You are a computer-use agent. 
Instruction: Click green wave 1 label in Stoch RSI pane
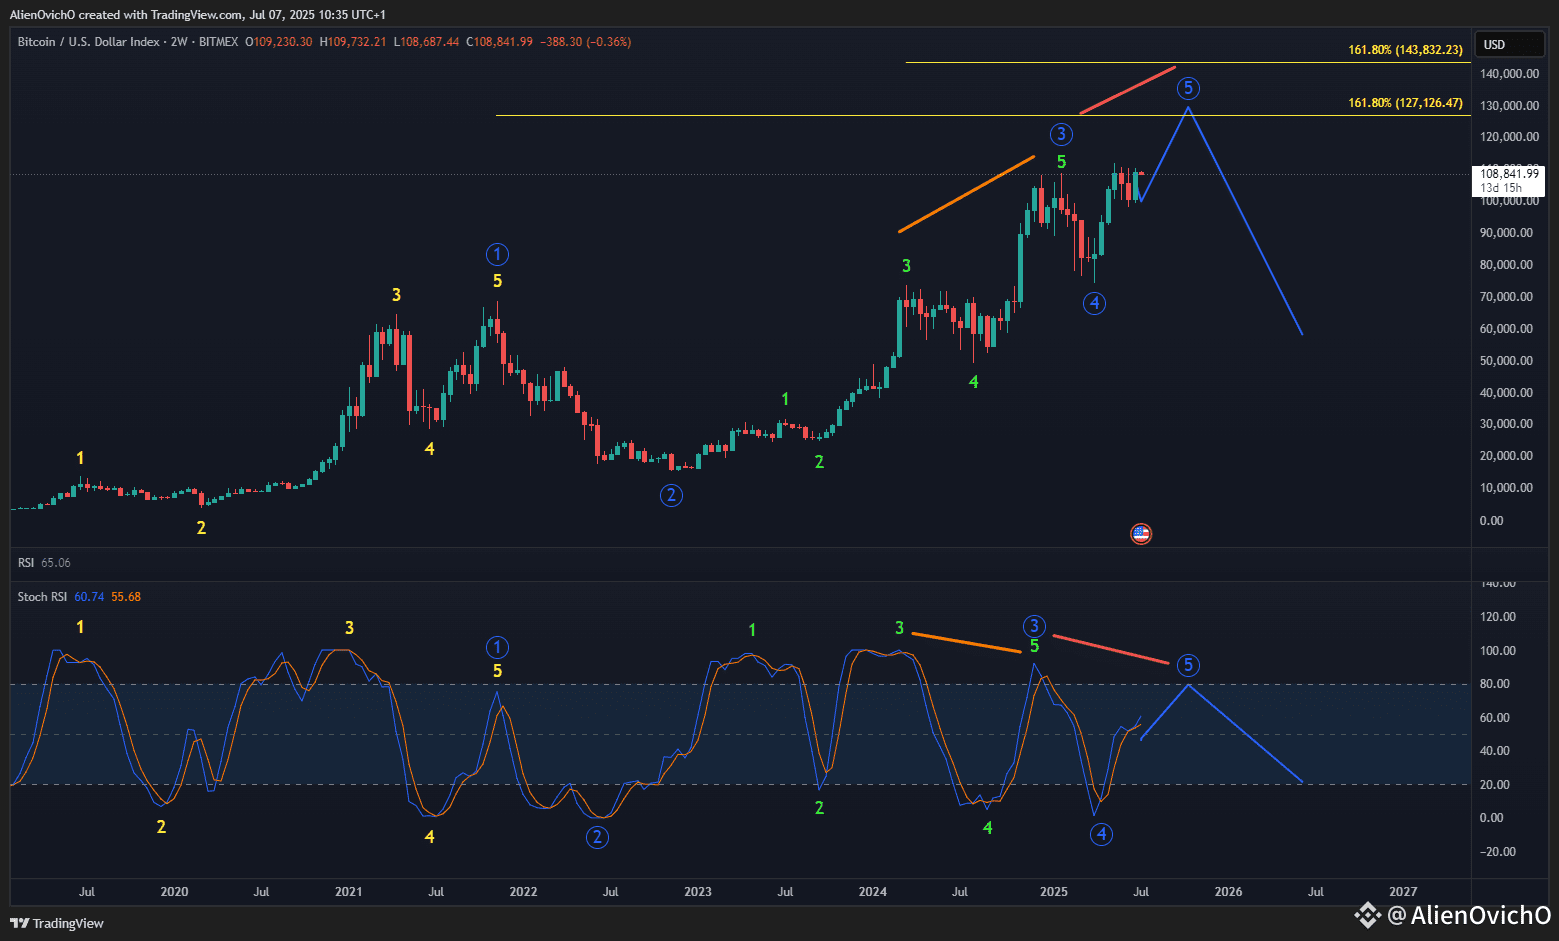[752, 630]
